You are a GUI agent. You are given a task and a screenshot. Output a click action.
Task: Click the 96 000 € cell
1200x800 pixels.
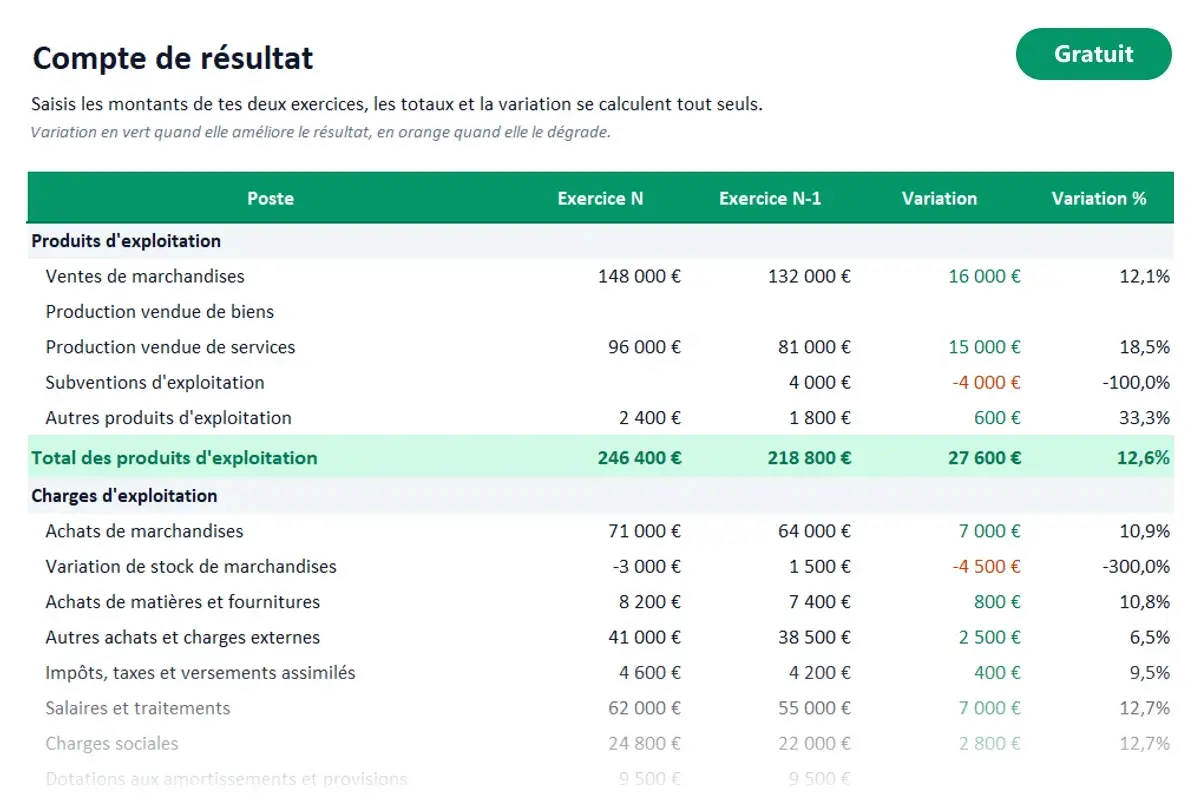tap(644, 347)
